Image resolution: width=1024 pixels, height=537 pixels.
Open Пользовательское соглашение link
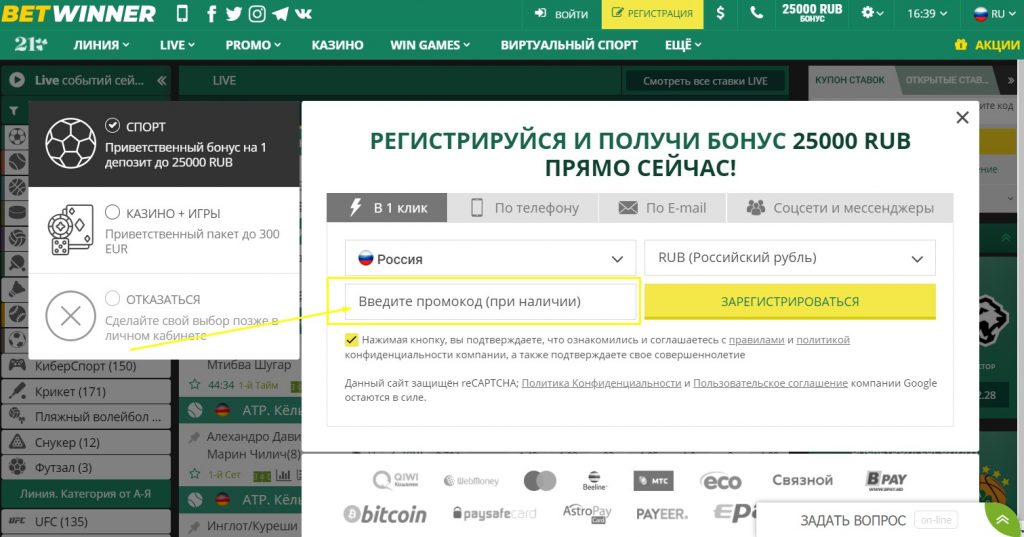tap(770, 383)
